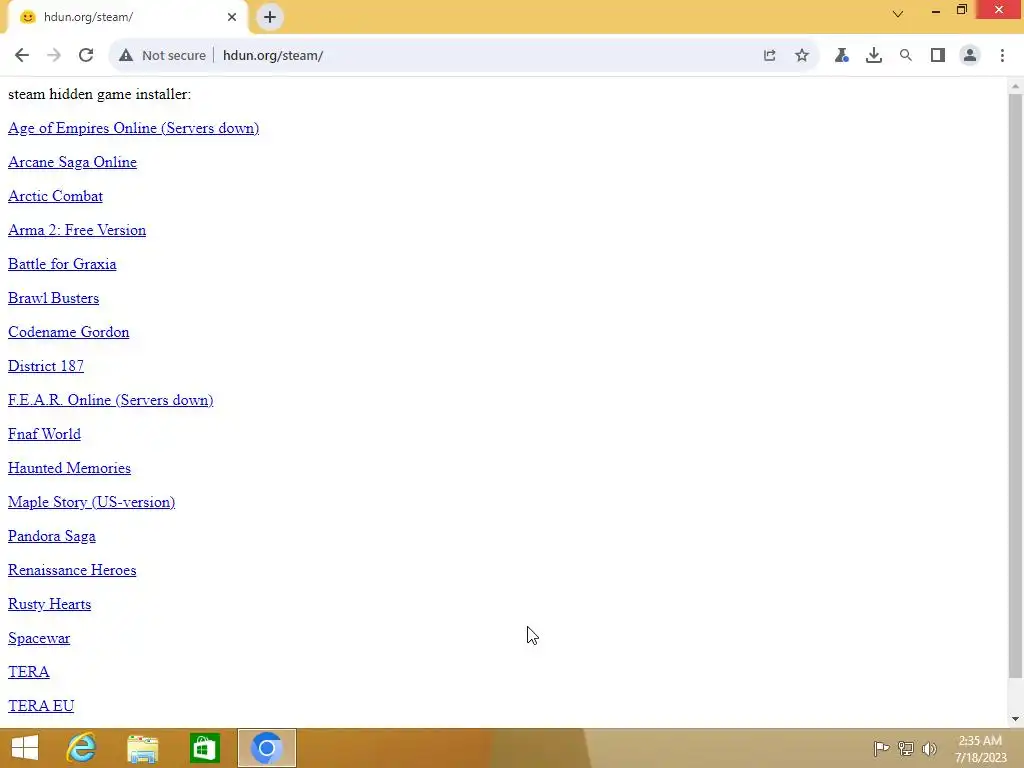Click the forward navigation arrow
Screen dimensions: 1024x768
[54, 56]
